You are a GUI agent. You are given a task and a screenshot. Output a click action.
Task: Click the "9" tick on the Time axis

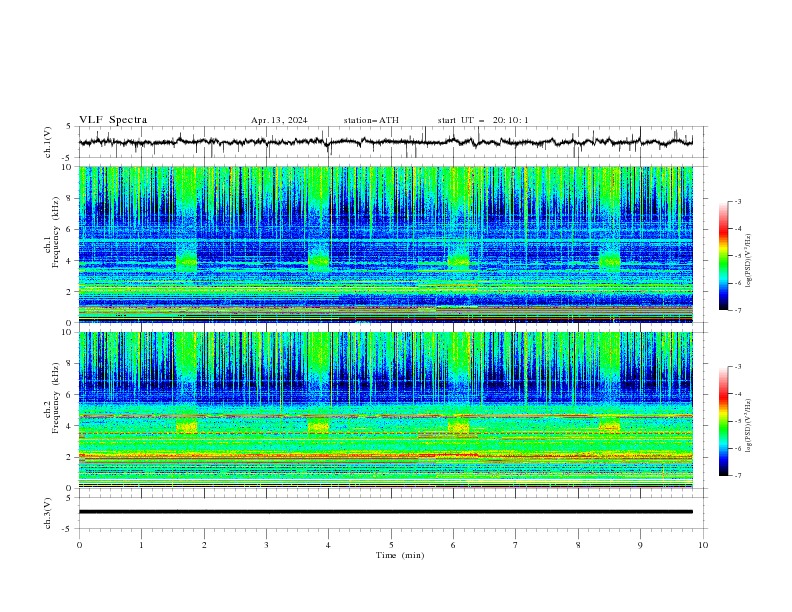point(640,545)
